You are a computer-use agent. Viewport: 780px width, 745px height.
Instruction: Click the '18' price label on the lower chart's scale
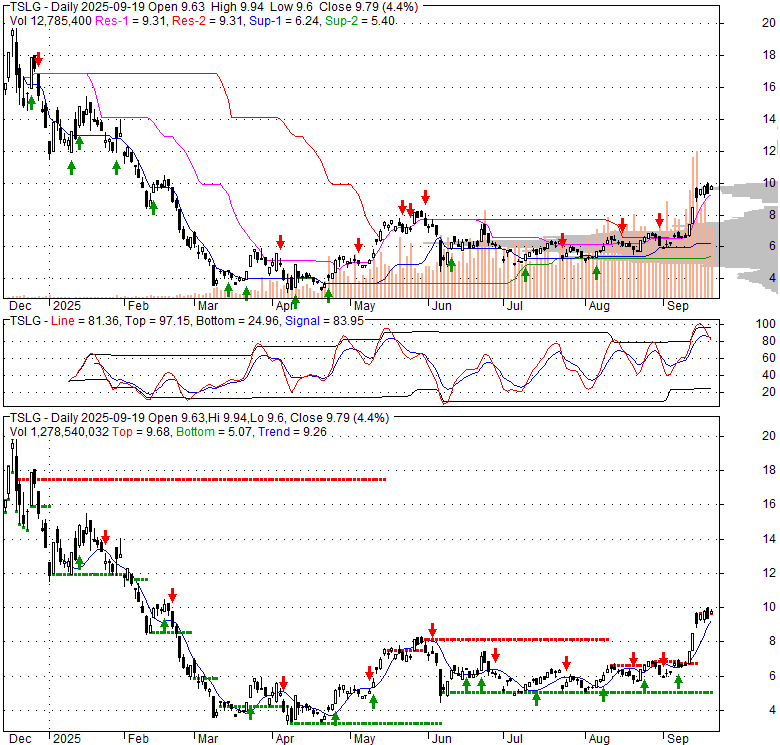pos(769,470)
